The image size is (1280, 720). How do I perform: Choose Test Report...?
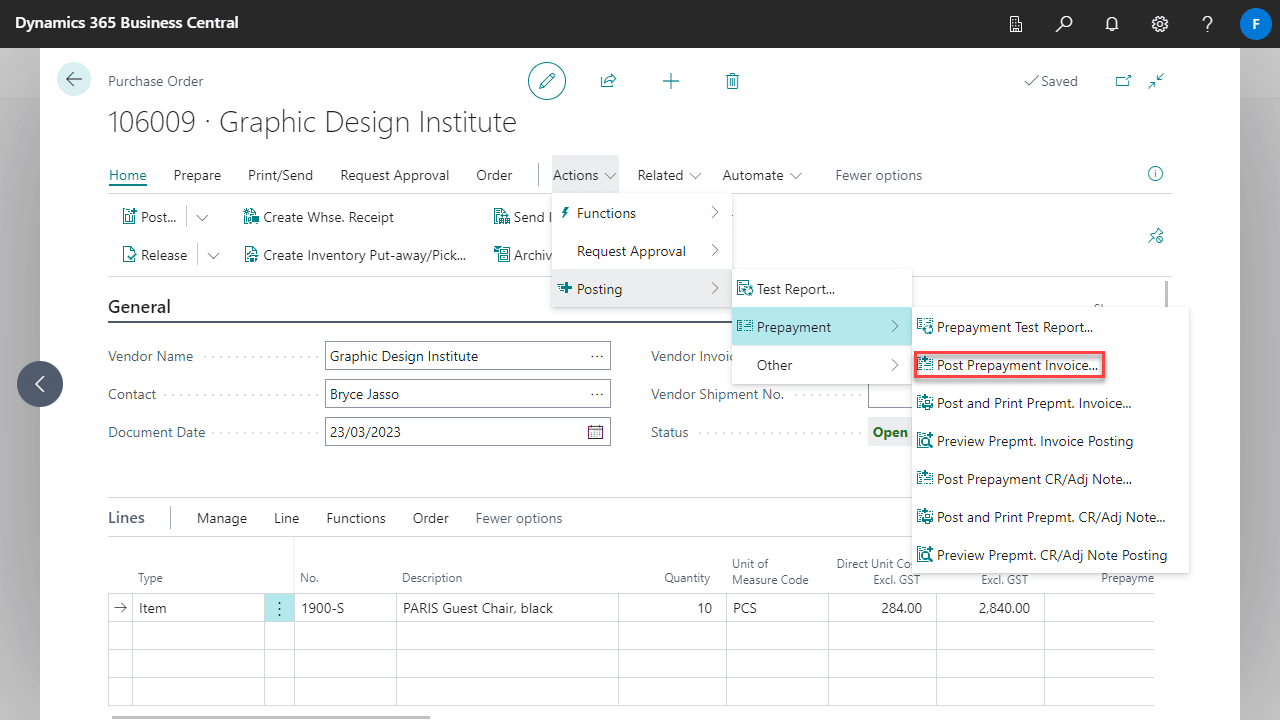tap(822, 289)
